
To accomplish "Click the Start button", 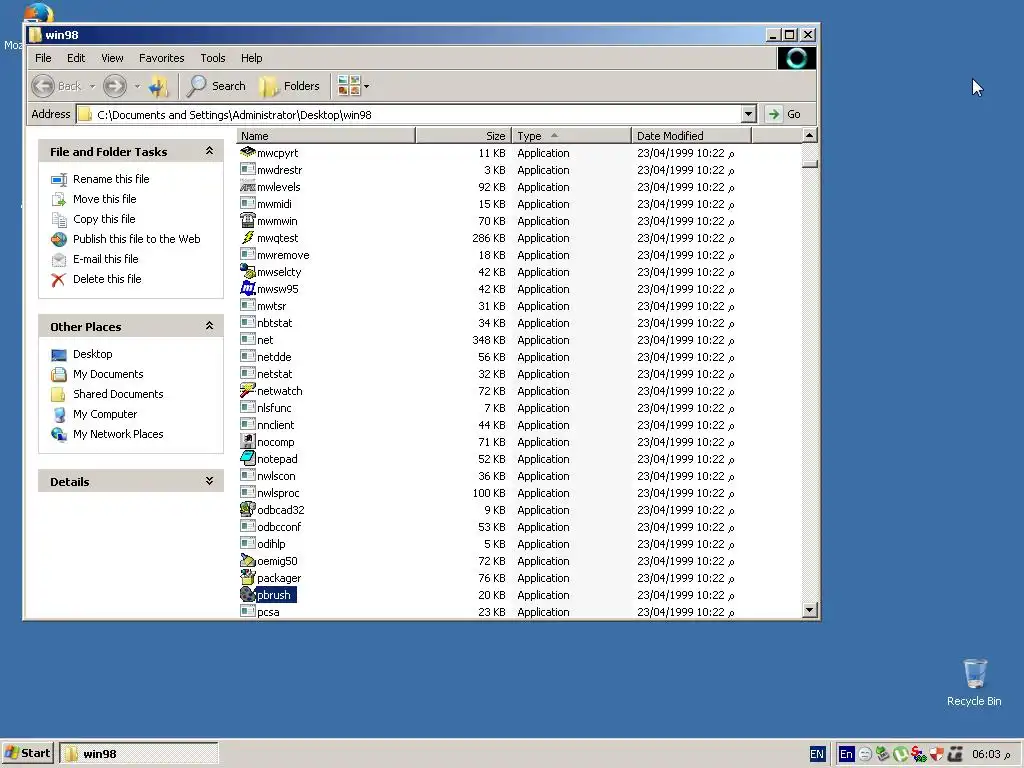I will coord(27,753).
